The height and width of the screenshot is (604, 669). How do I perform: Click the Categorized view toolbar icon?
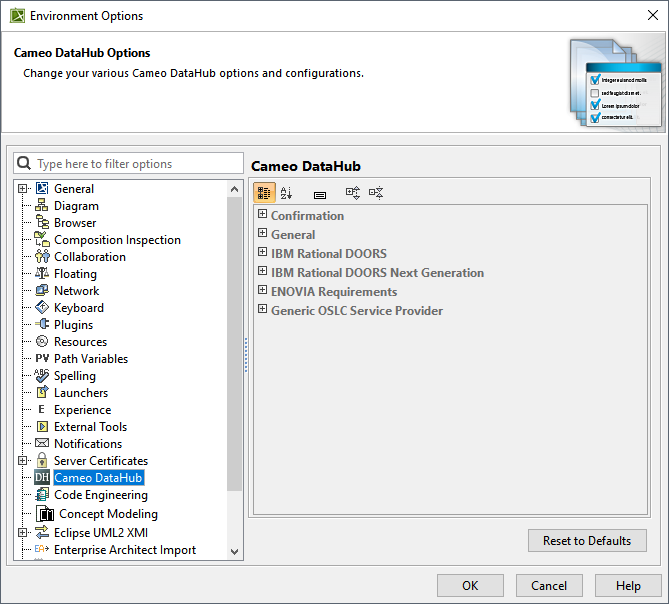(264, 193)
